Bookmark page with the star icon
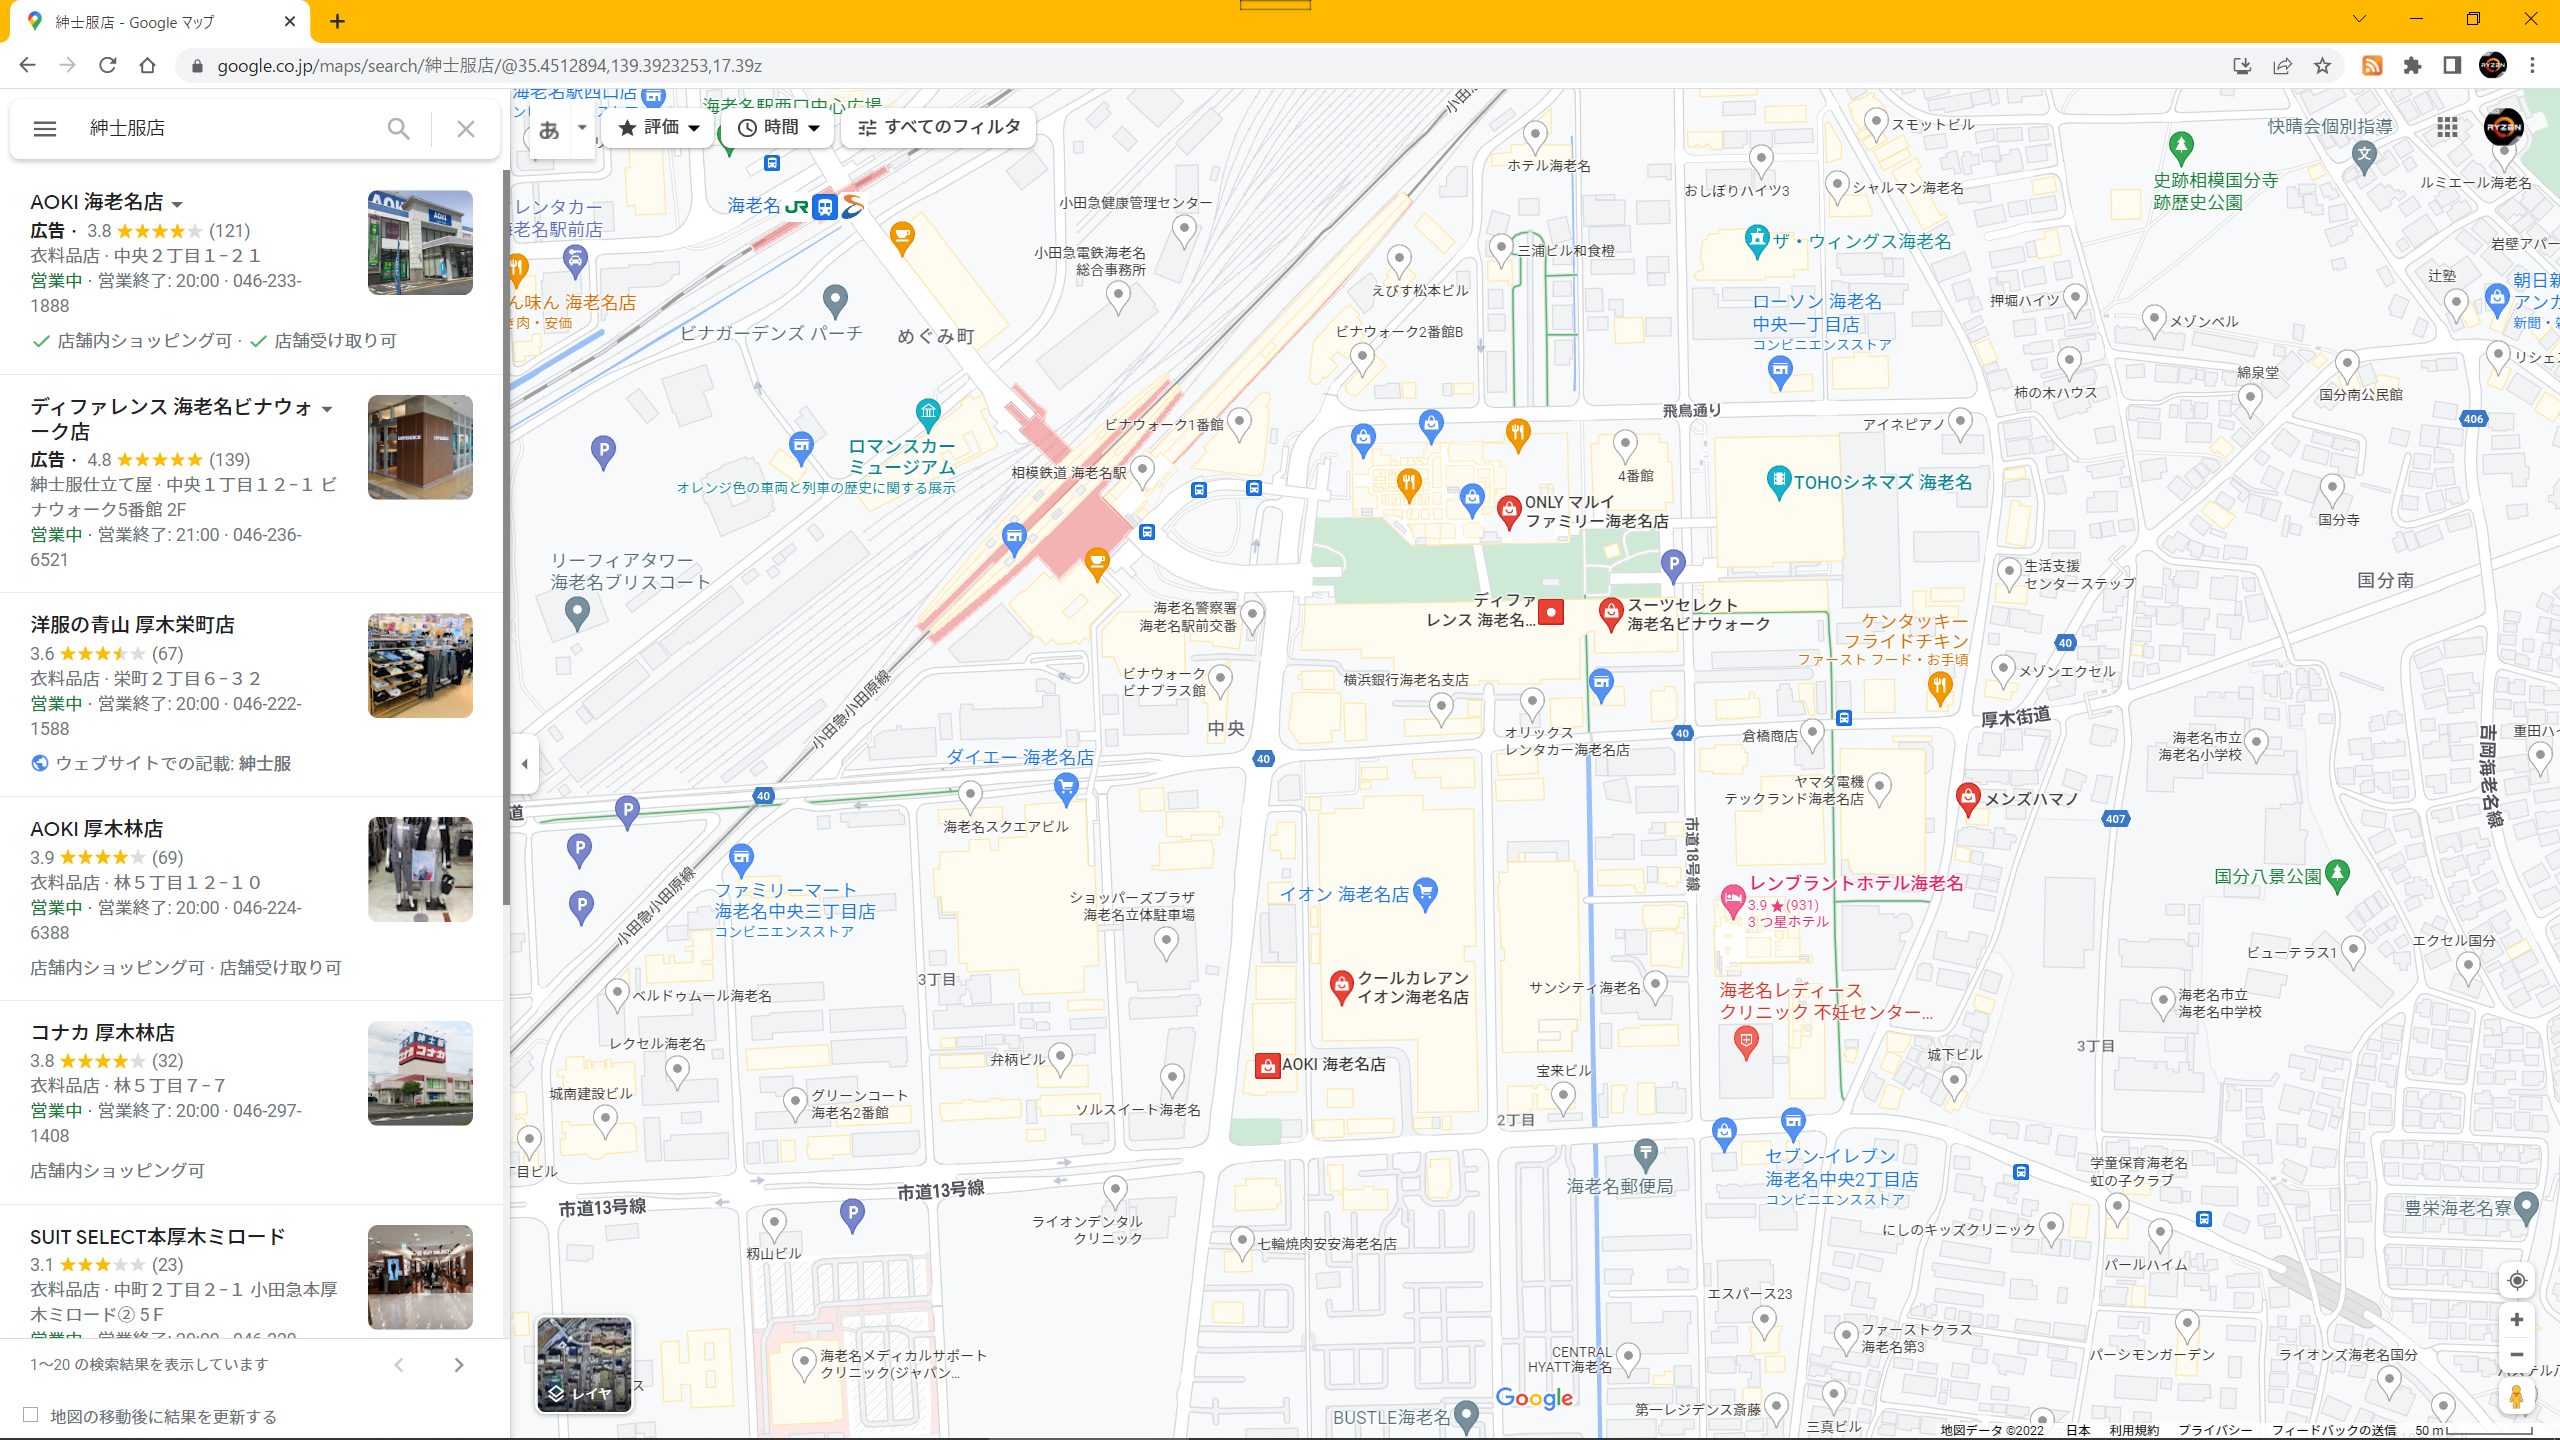2560x1440 pixels. pyautogui.click(x=2322, y=66)
